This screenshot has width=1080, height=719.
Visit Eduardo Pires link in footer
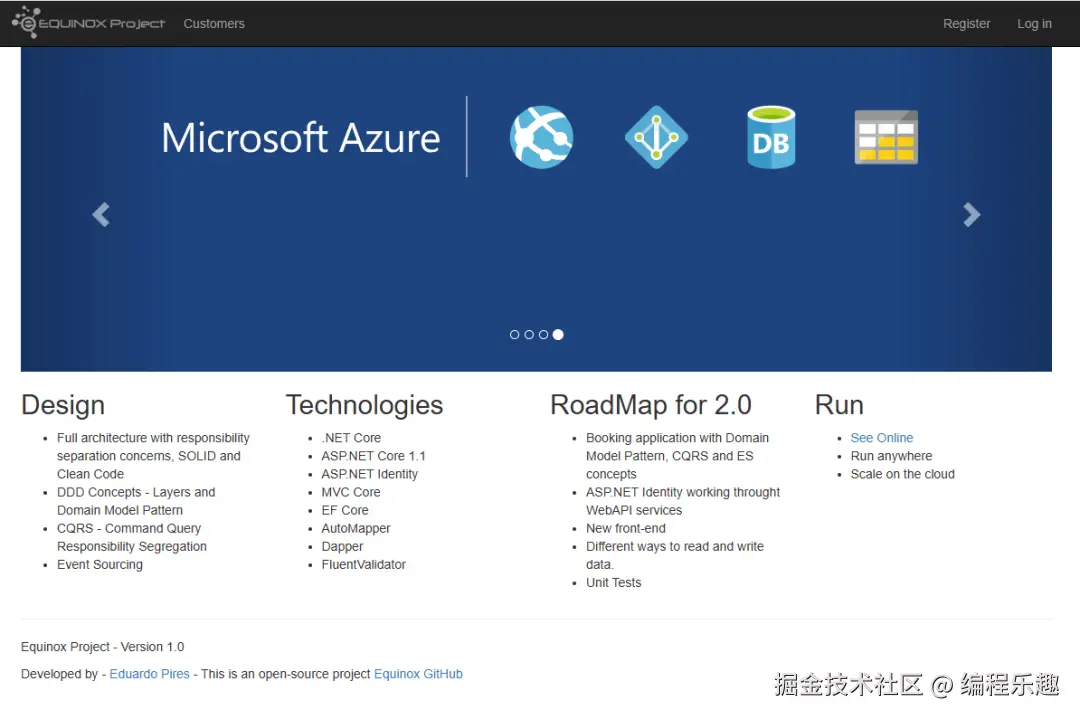pos(149,674)
